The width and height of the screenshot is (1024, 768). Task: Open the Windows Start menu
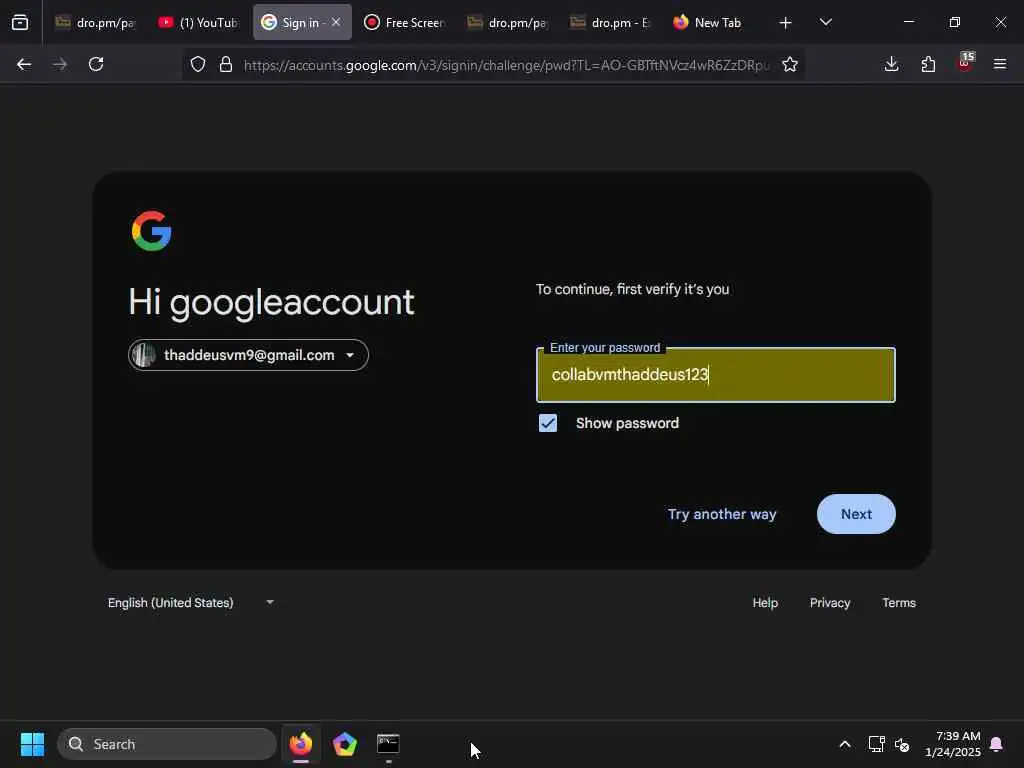coord(32,744)
